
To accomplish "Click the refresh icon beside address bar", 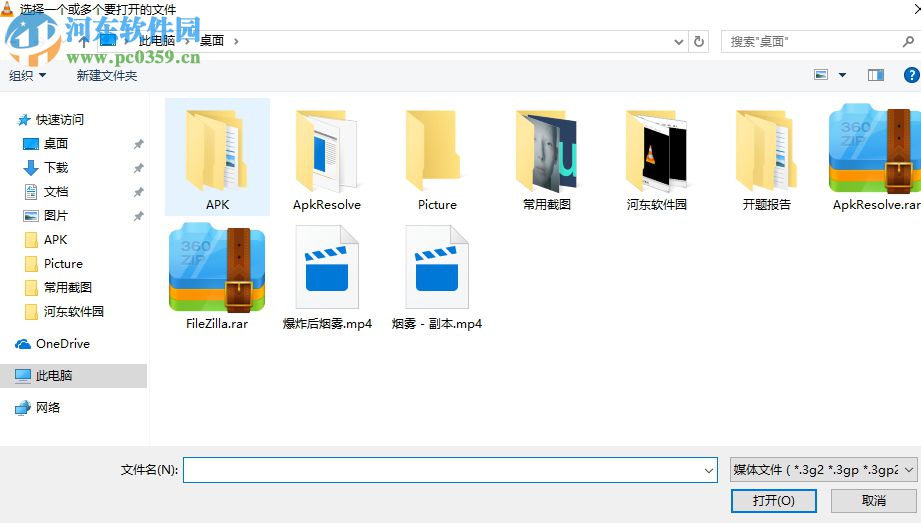I will pos(698,42).
